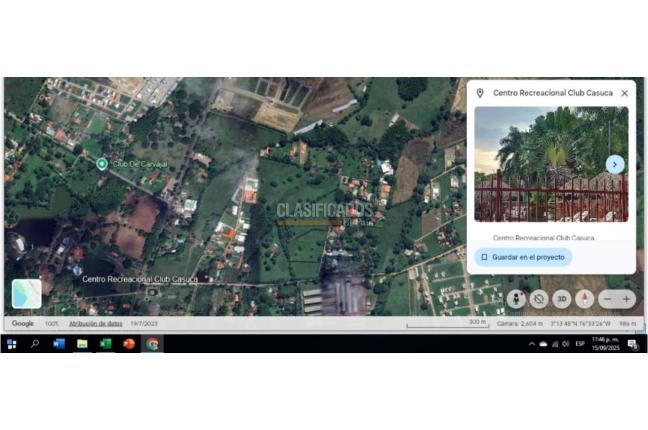This screenshot has height=430, width=648.
Task: Click the Centro Recreacional Club Casuca card title
Action: tap(553, 93)
